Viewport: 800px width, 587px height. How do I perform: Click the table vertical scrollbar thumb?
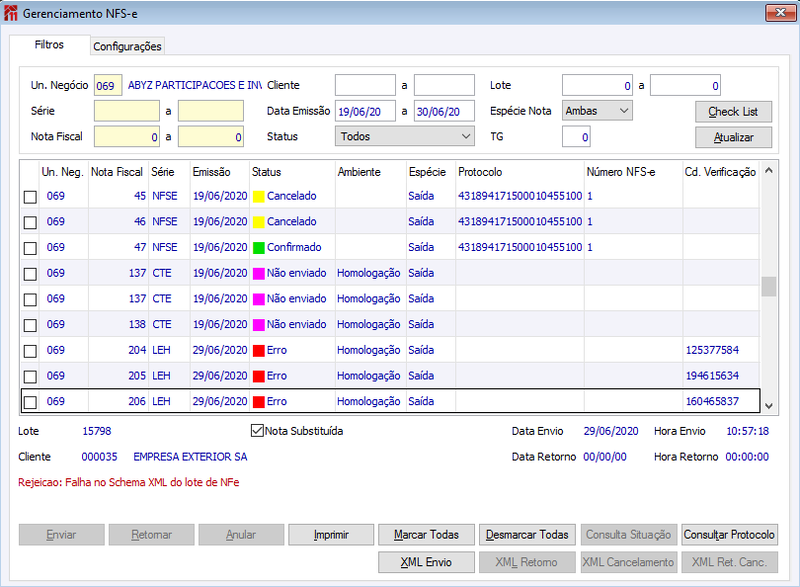[769, 287]
